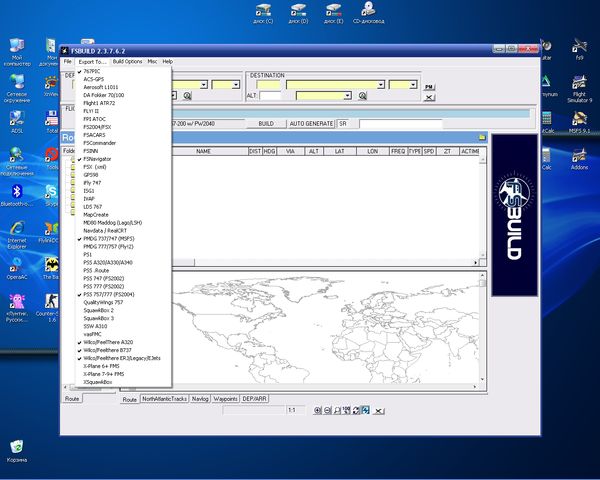Click the zoom-in icon below the map
The height and width of the screenshot is (480, 600).
click(318, 410)
